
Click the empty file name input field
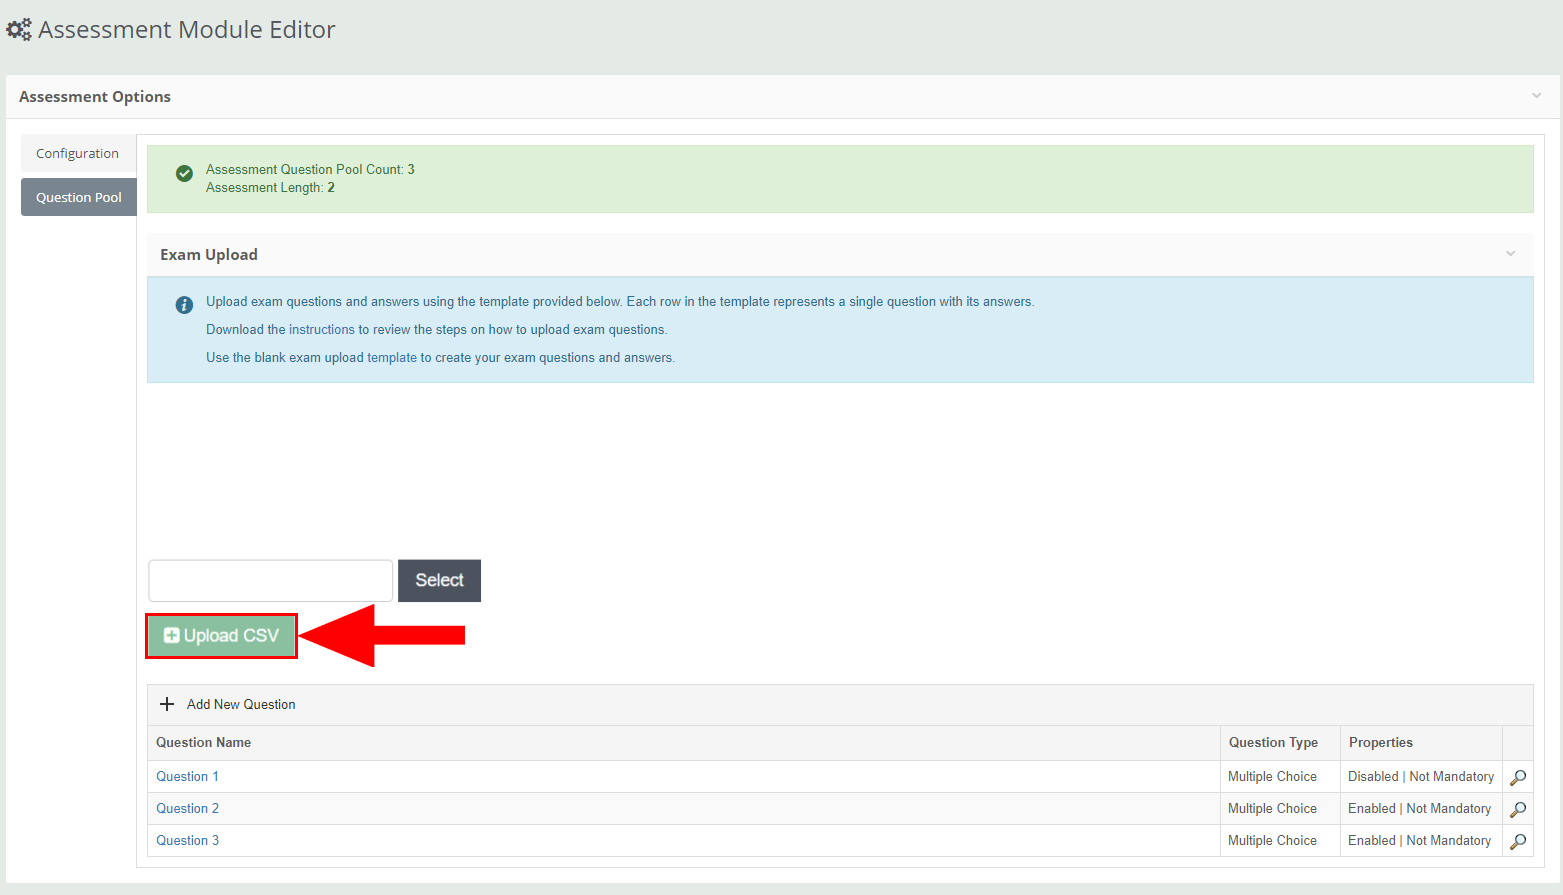[270, 580]
